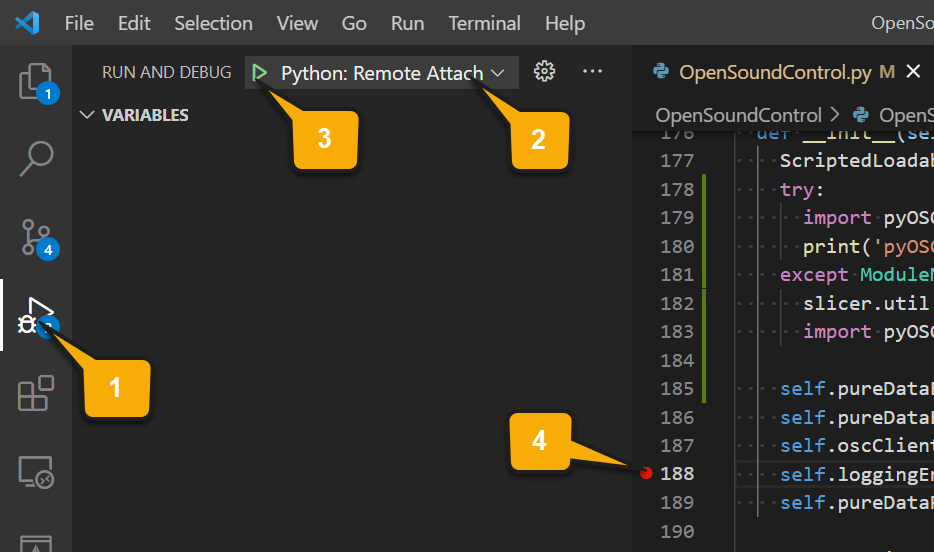Click 'ScriptedLoadab' text on line 177

(x=857, y=161)
